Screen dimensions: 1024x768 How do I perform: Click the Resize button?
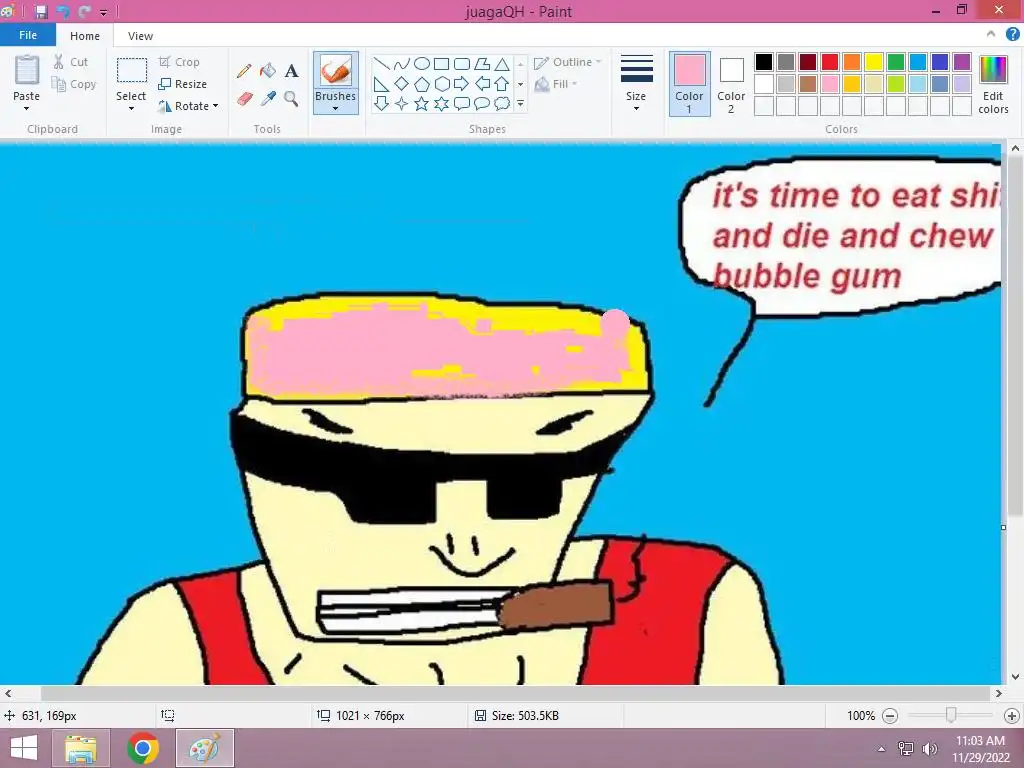point(183,84)
